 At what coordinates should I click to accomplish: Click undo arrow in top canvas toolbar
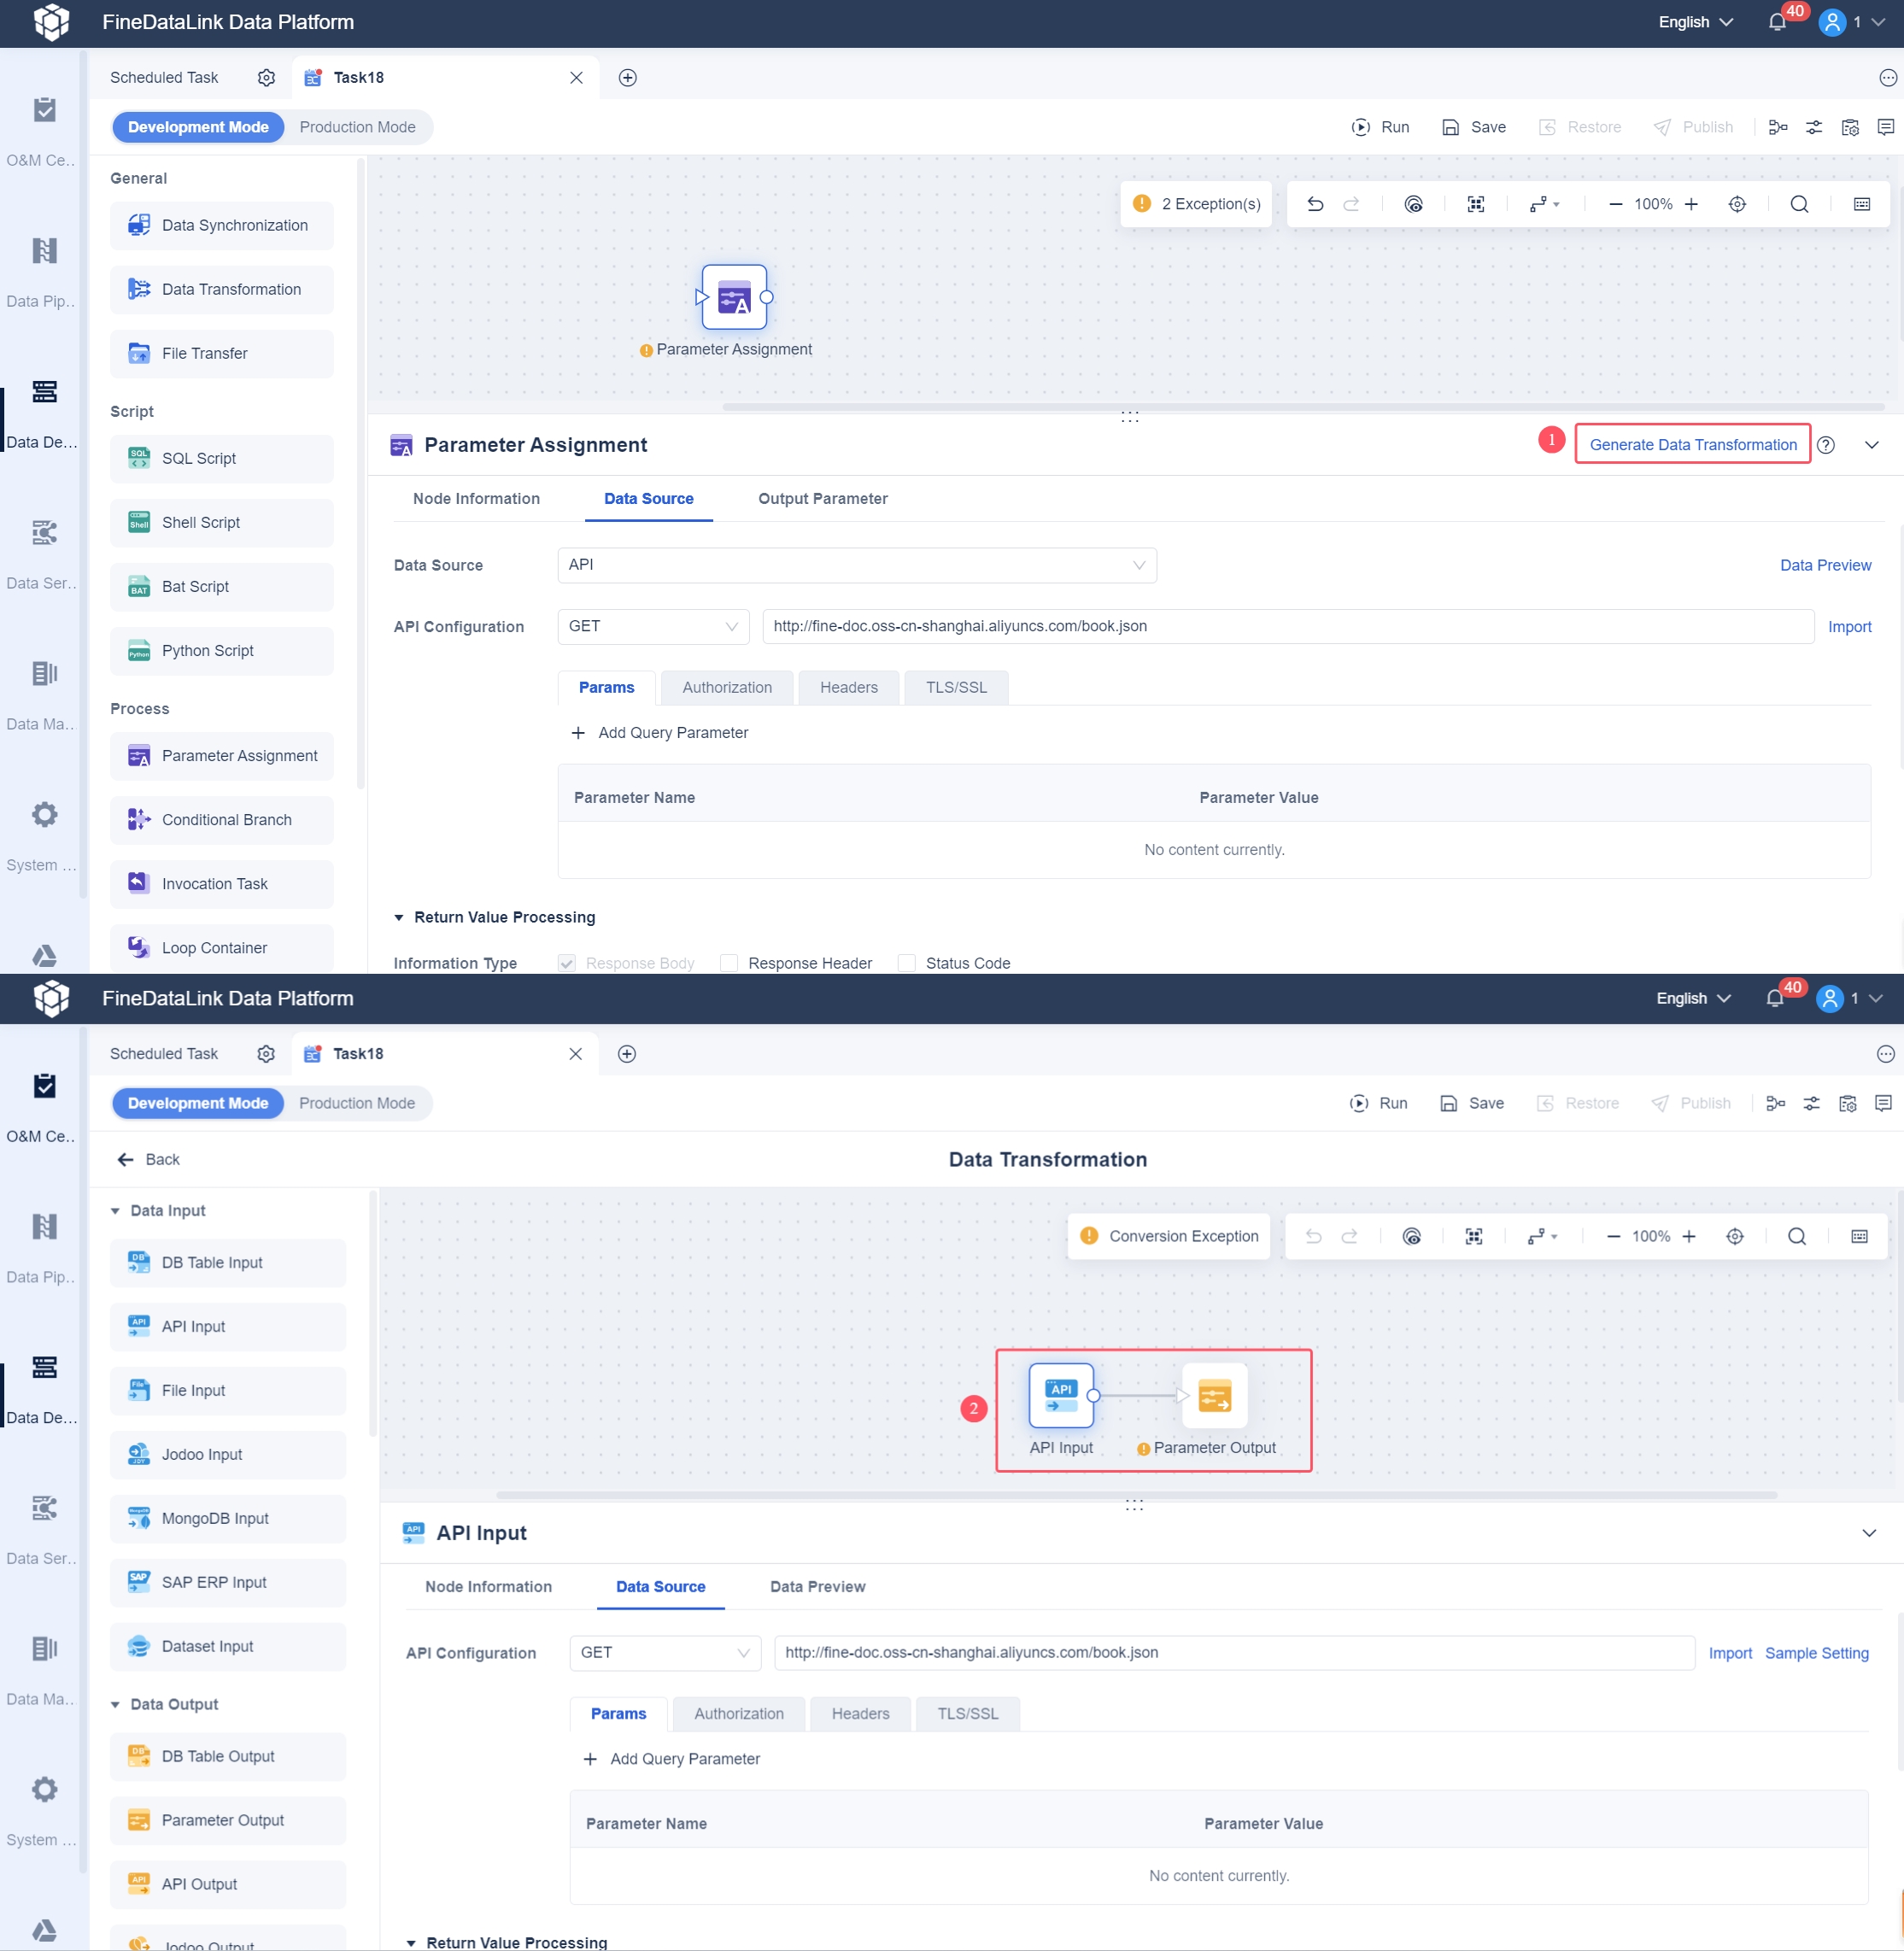(1315, 204)
